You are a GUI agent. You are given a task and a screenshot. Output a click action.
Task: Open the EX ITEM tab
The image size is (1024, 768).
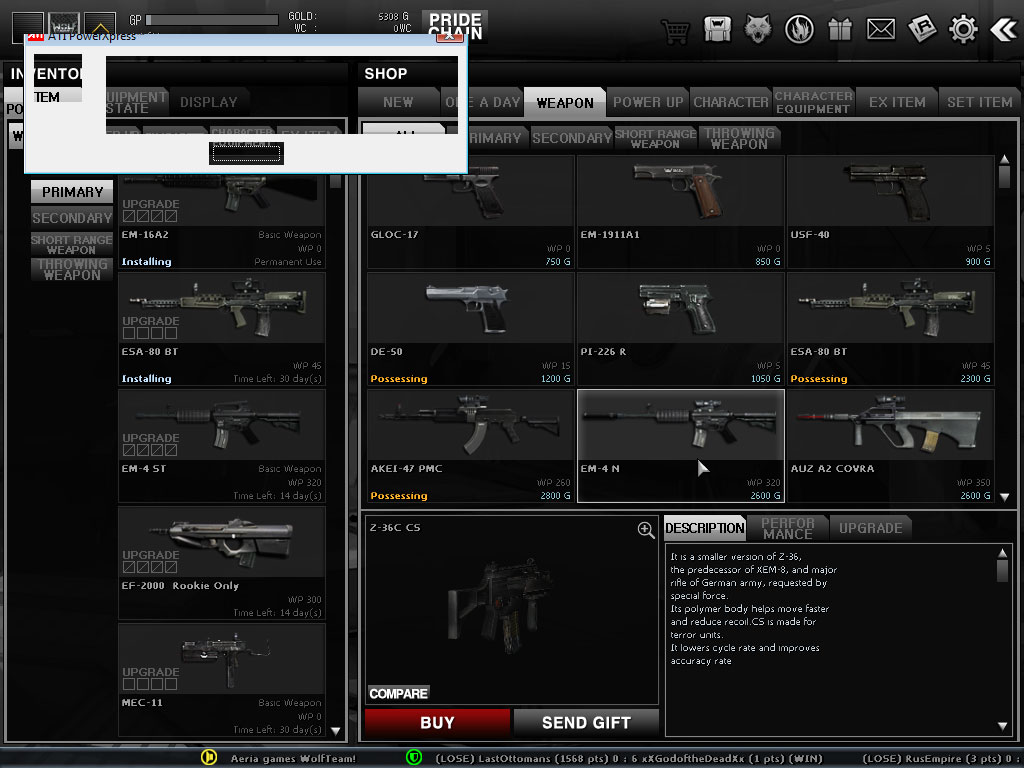click(x=897, y=102)
